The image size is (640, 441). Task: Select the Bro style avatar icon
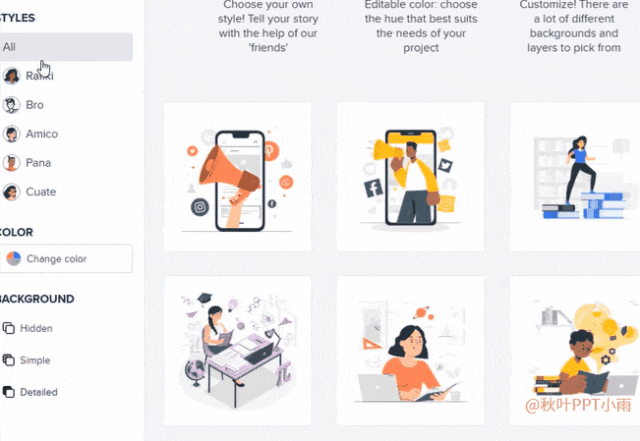coord(11,105)
